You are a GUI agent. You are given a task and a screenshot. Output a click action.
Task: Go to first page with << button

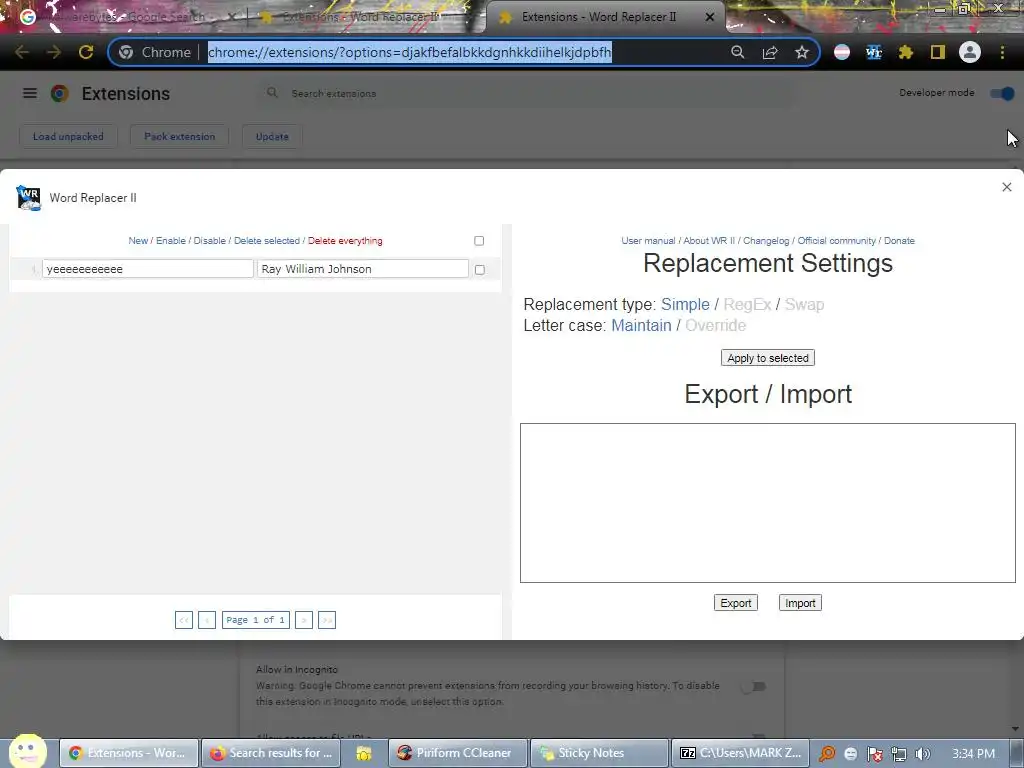[184, 620]
